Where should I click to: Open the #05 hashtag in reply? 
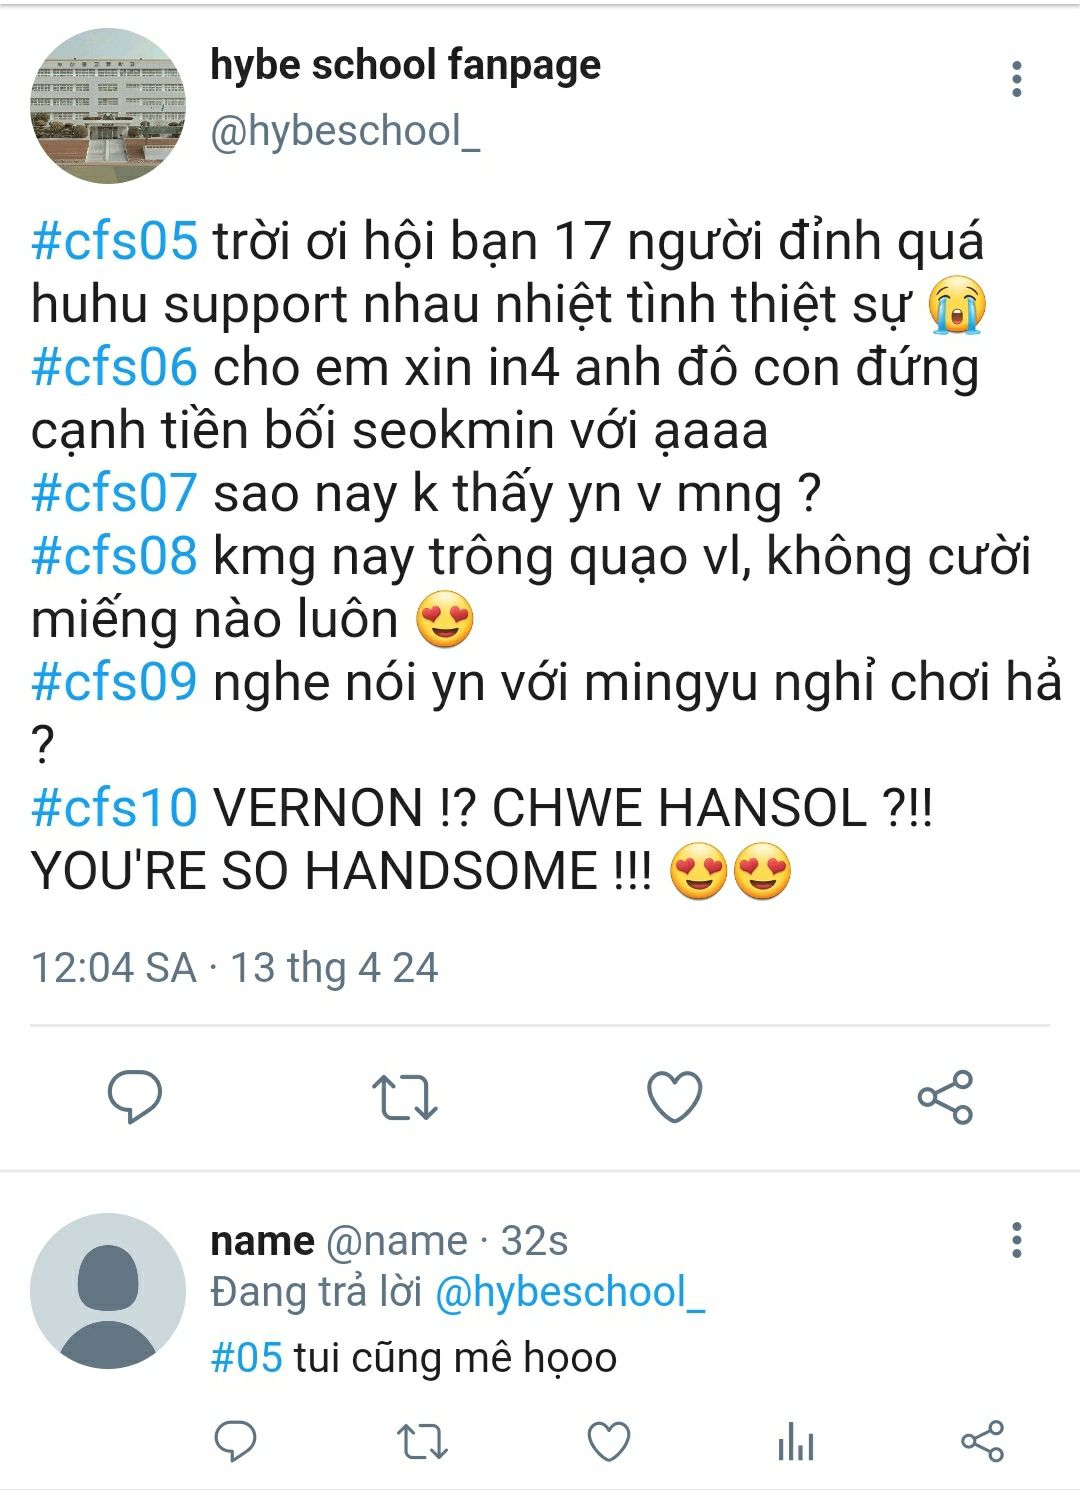pos(247,1358)
